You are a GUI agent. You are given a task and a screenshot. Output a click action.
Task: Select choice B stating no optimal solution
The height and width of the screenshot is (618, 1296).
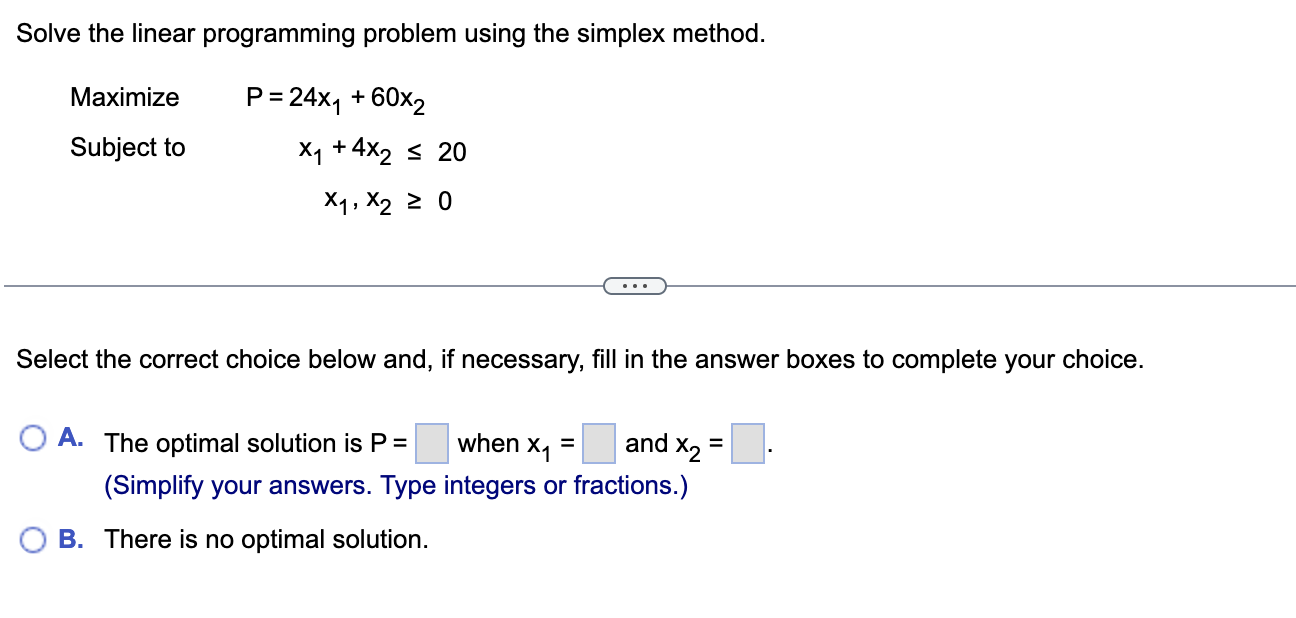pos(33,539)
